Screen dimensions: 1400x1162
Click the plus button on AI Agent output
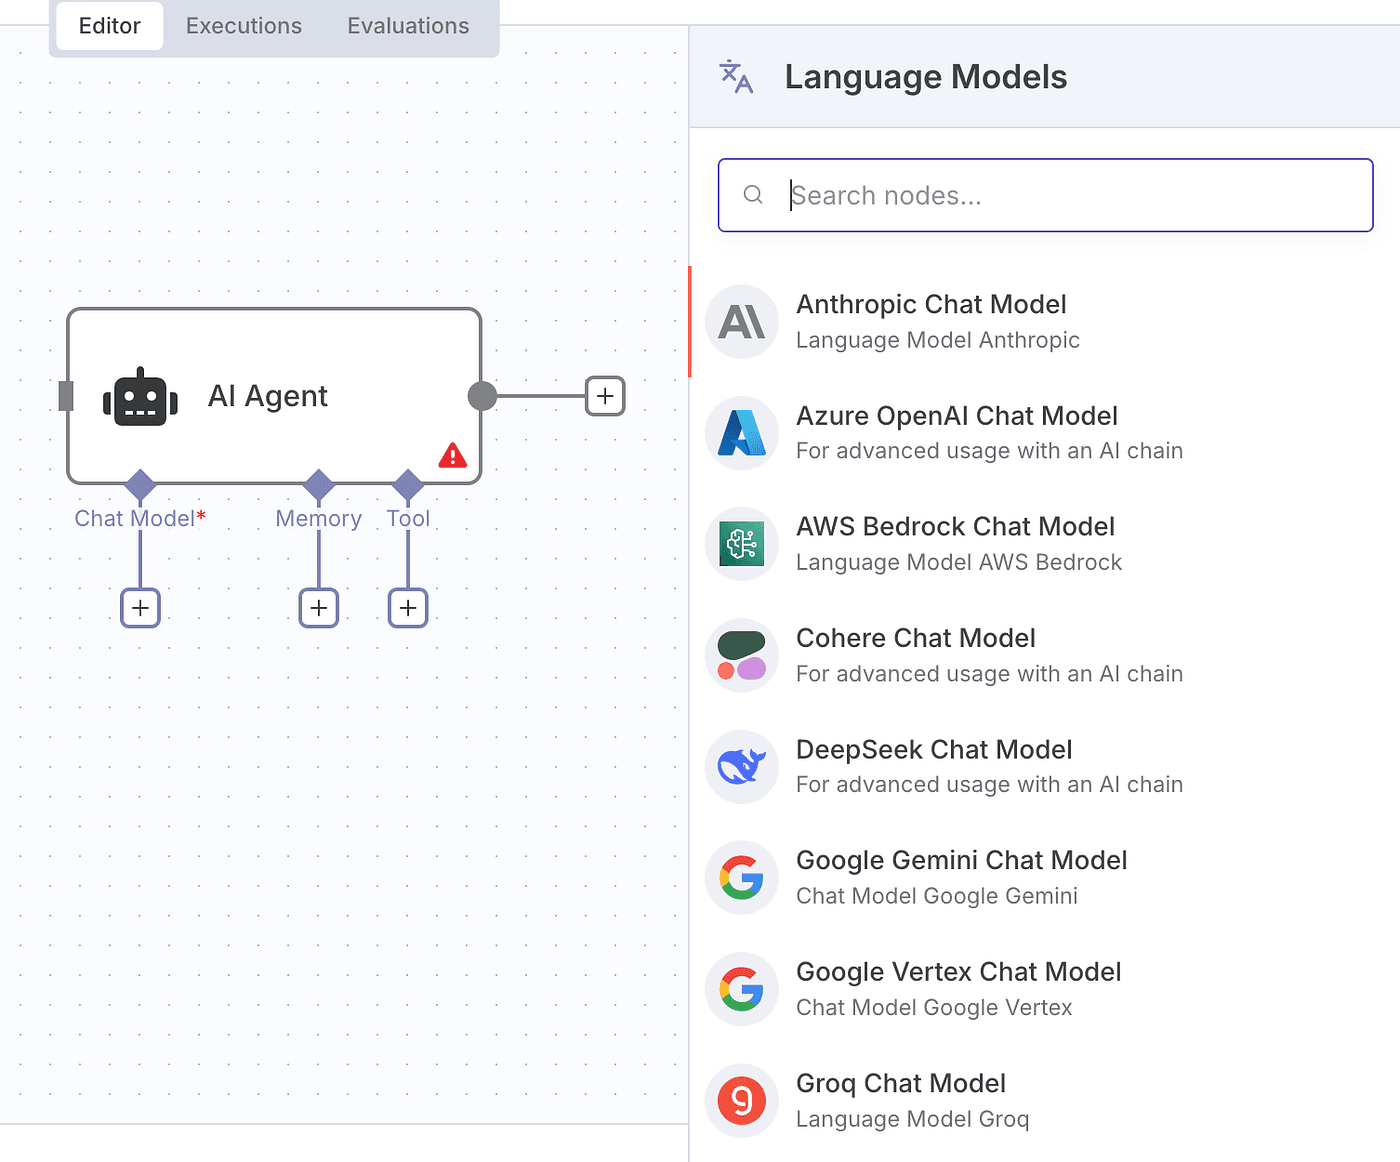605,396
